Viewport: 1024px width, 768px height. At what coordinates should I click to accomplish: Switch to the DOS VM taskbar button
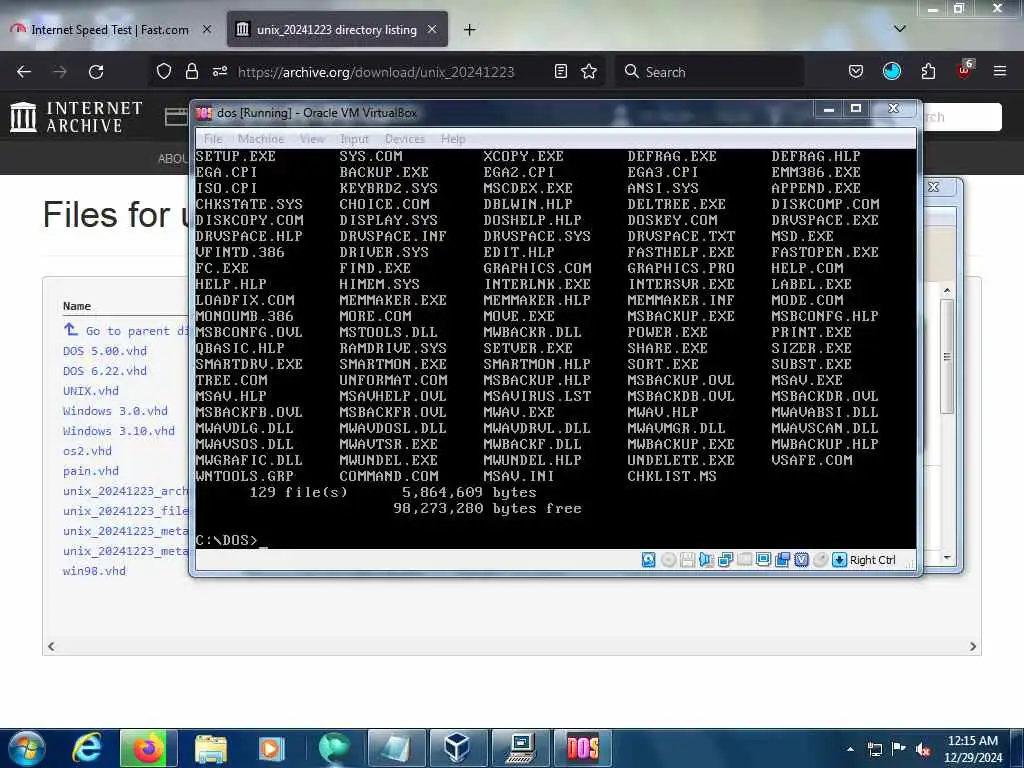pos(583,748)
